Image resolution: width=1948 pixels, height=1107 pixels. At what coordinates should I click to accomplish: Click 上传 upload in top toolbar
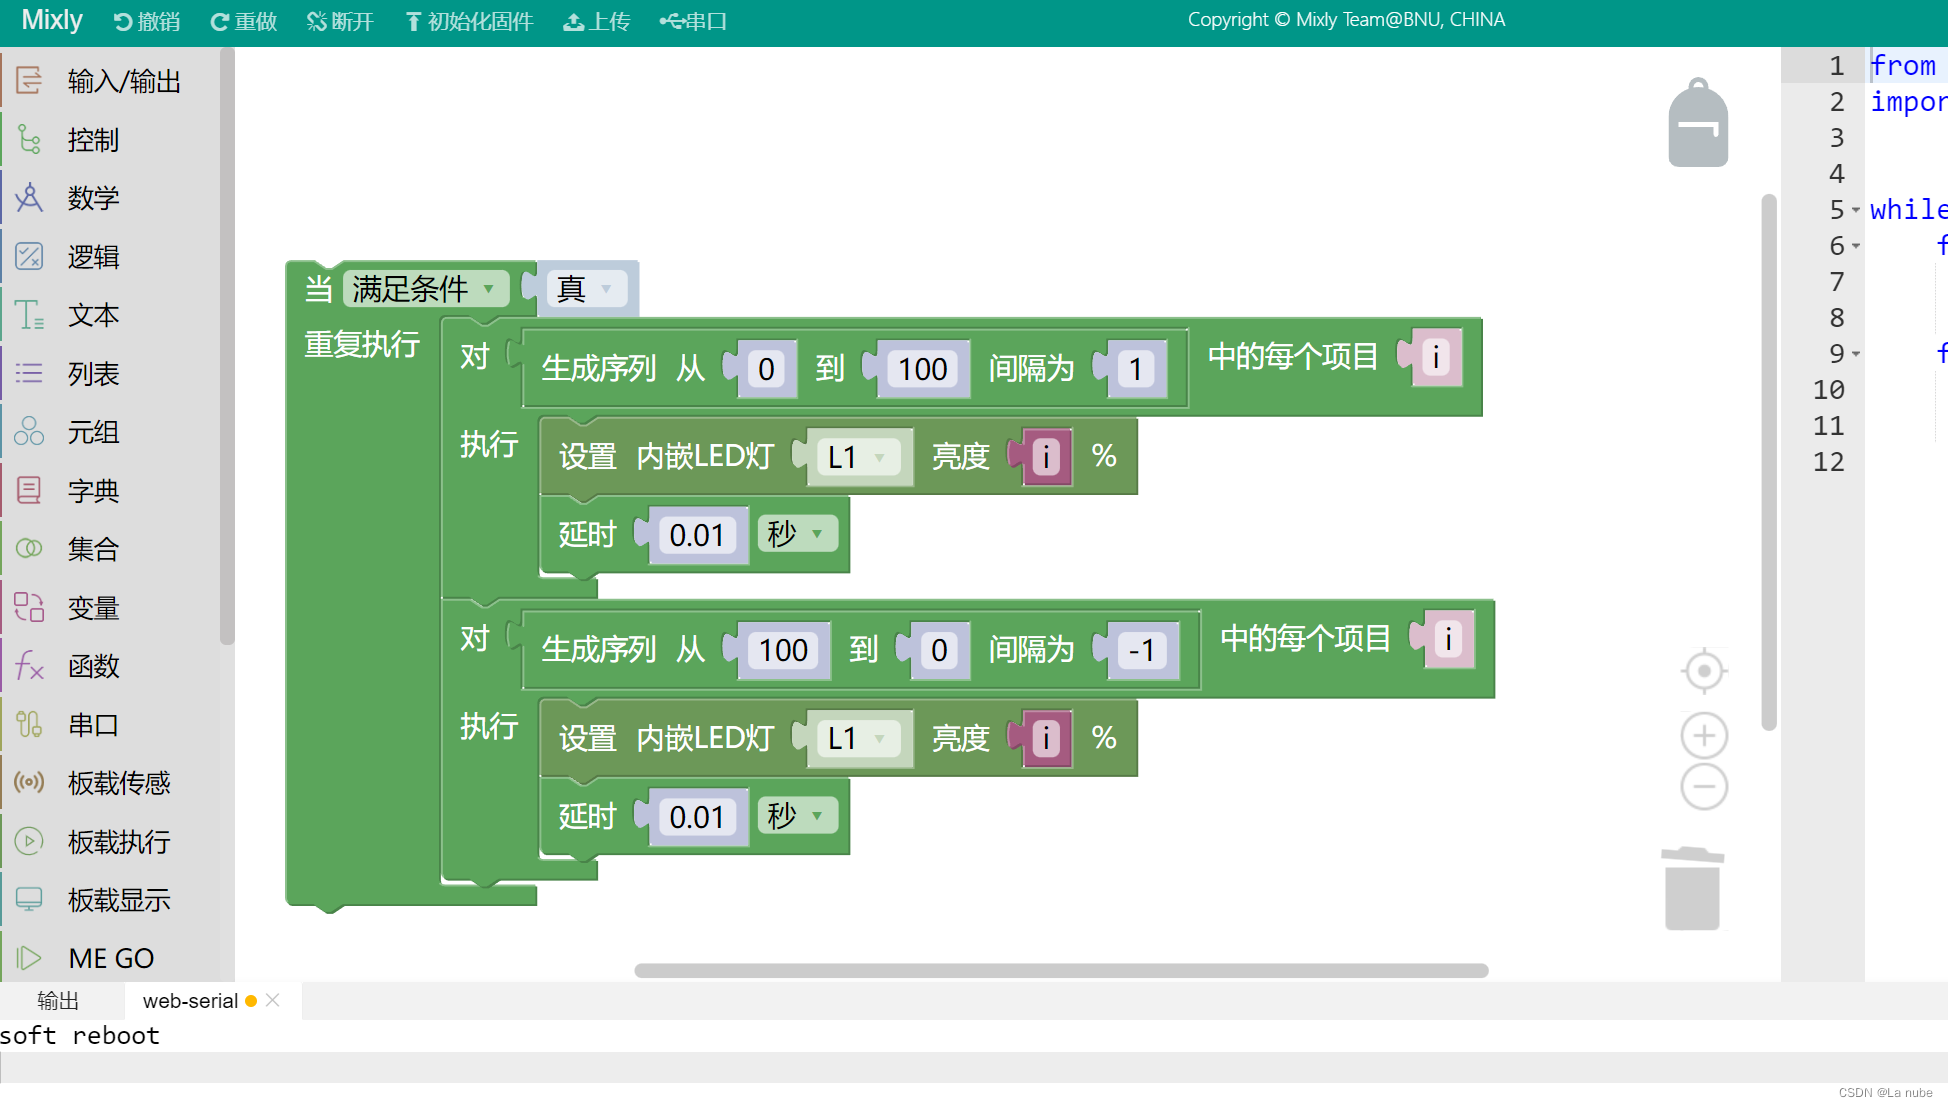click(597, 21)
